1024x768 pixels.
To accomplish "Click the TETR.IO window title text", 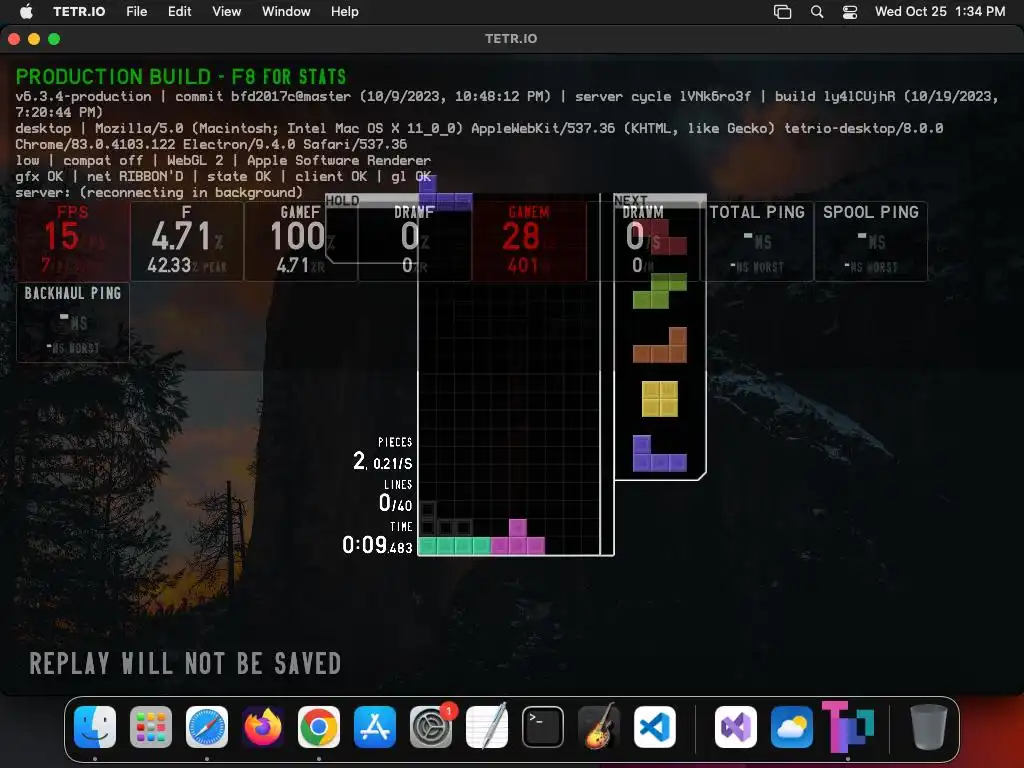I will coord(511,39).
